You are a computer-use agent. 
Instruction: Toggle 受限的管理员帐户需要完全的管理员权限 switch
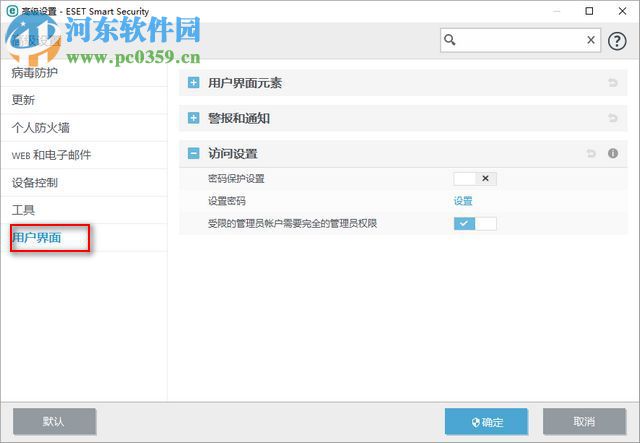[475, 223]
